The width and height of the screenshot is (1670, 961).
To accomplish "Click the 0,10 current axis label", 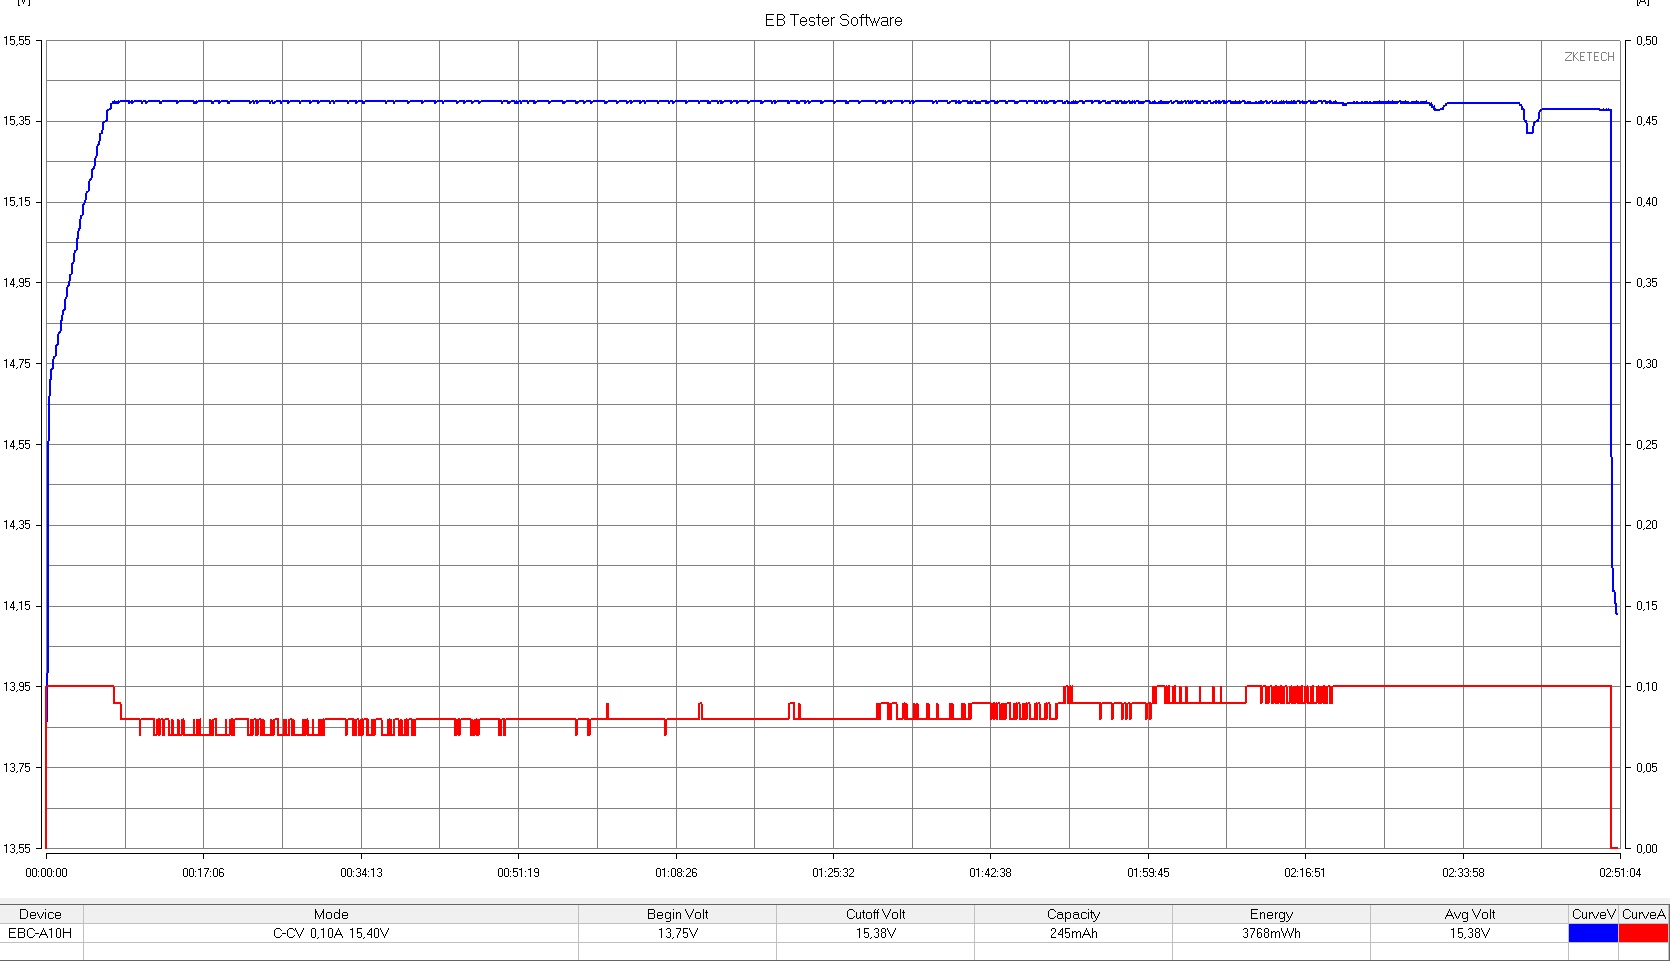I will click(1646, 687).
